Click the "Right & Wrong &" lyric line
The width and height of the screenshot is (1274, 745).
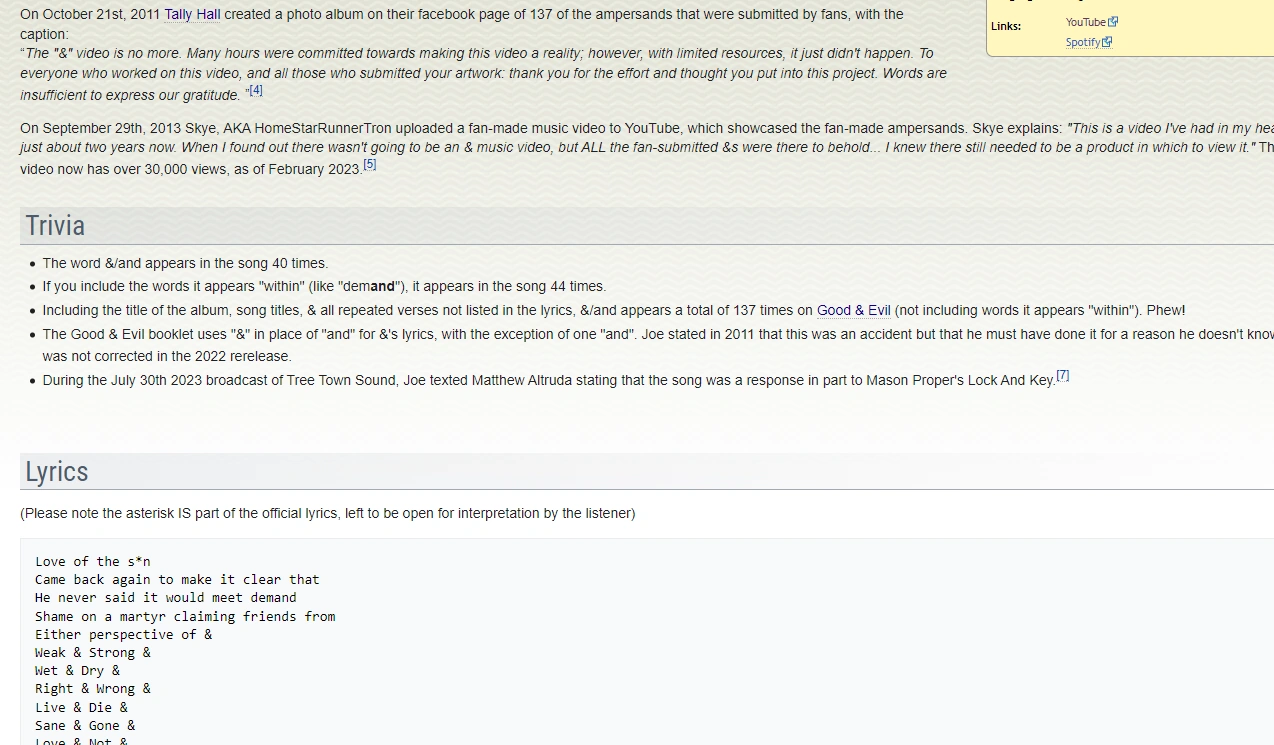pos(93,688)
